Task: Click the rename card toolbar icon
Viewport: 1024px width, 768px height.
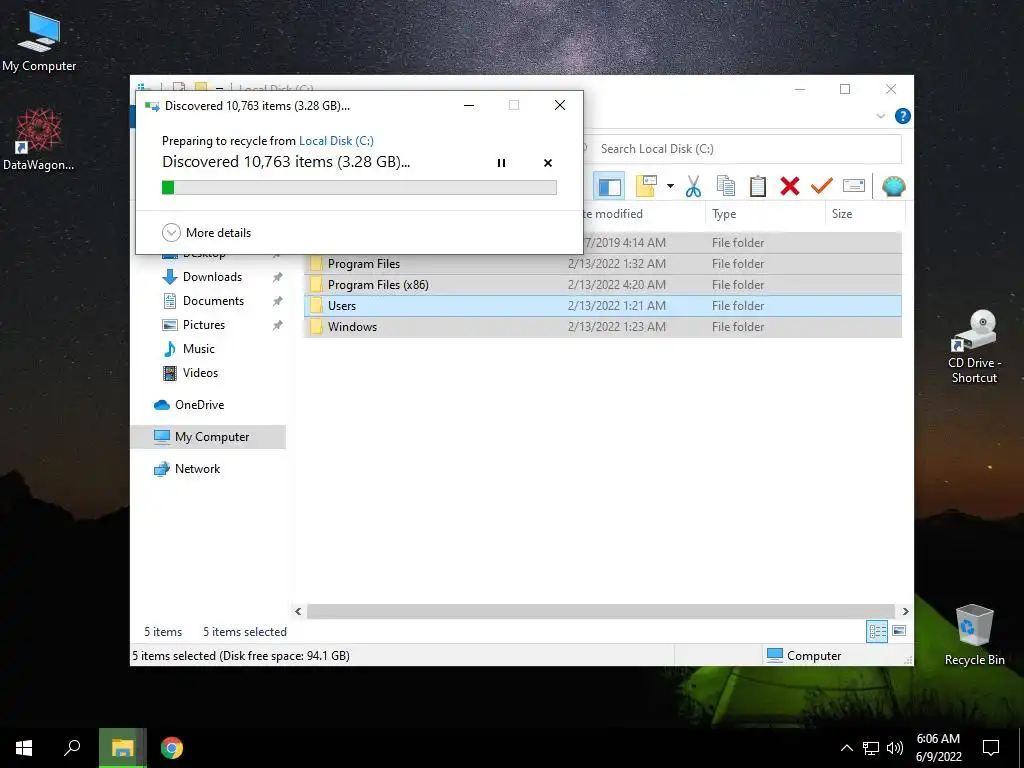Action: pyautogui.click(x=854, y=186)
